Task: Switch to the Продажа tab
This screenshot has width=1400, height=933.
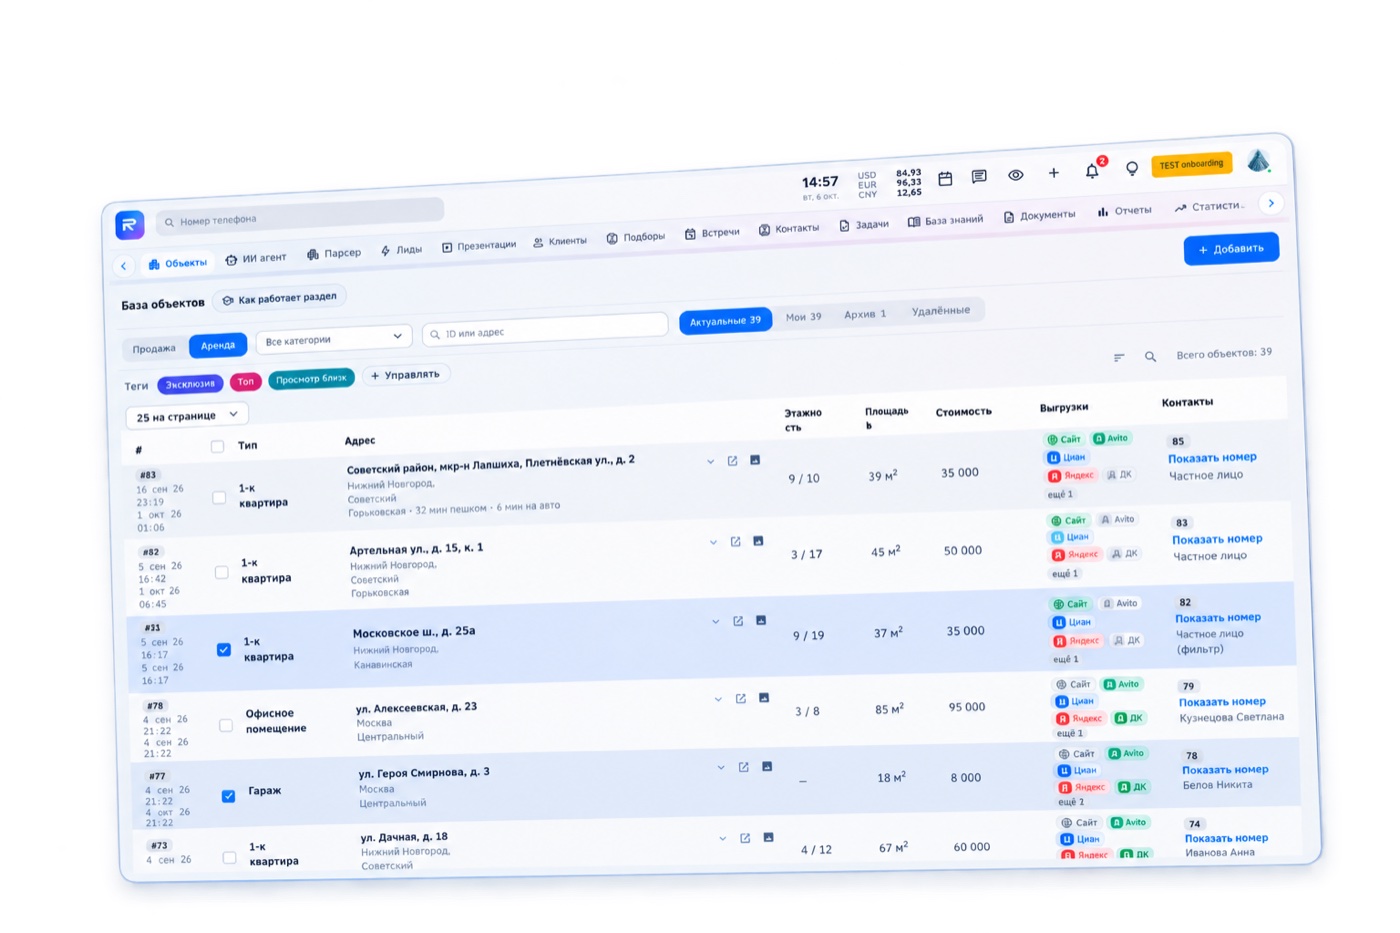Action: tap(154, 349)
